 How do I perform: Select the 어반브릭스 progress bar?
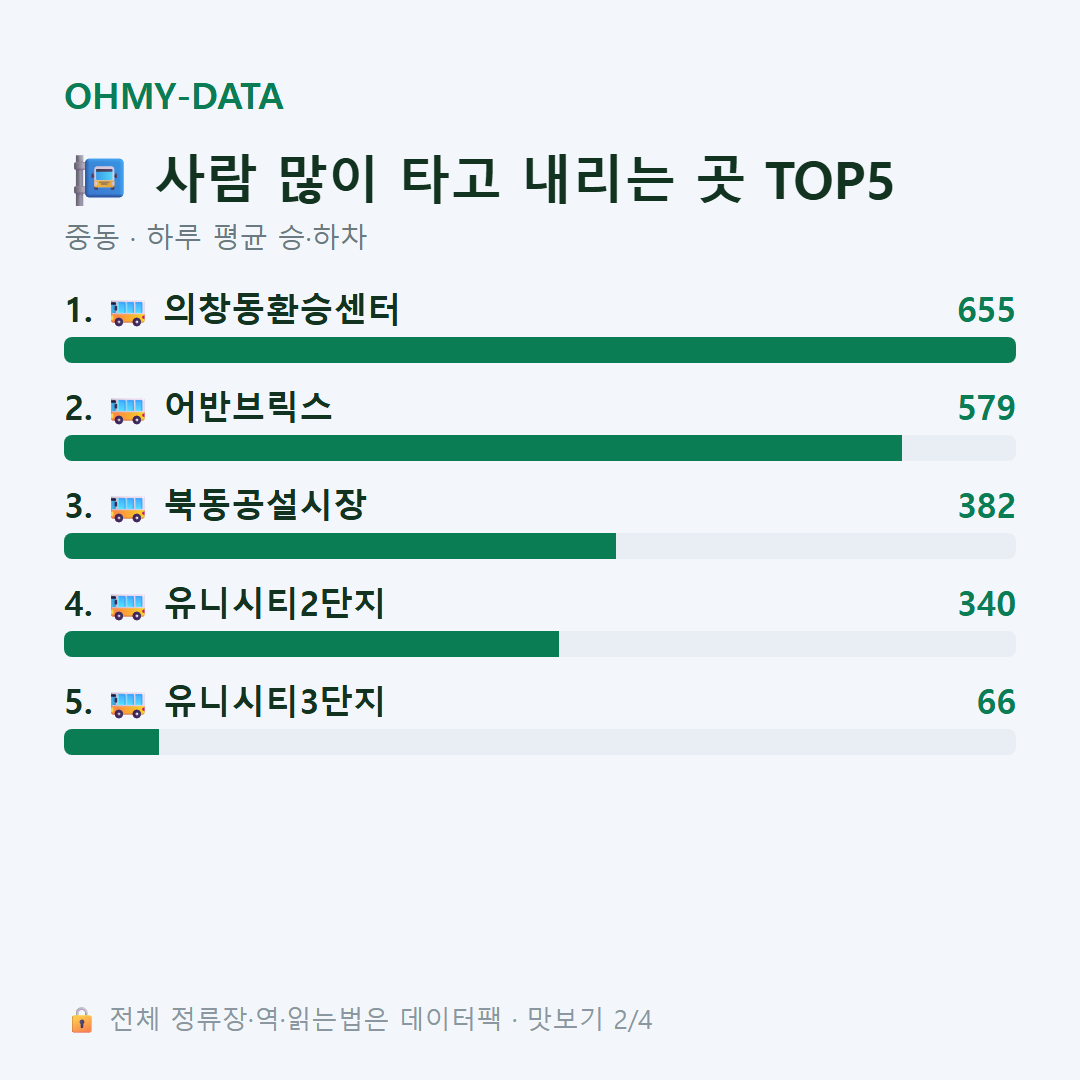(x=540, y=448)
